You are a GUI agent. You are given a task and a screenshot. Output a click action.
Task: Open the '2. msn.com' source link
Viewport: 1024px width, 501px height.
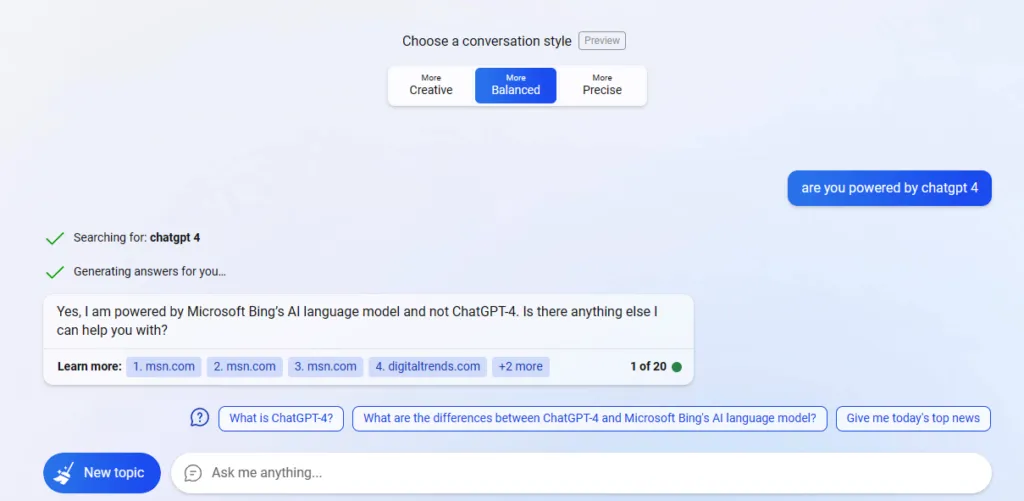click(x=245, y=366)
